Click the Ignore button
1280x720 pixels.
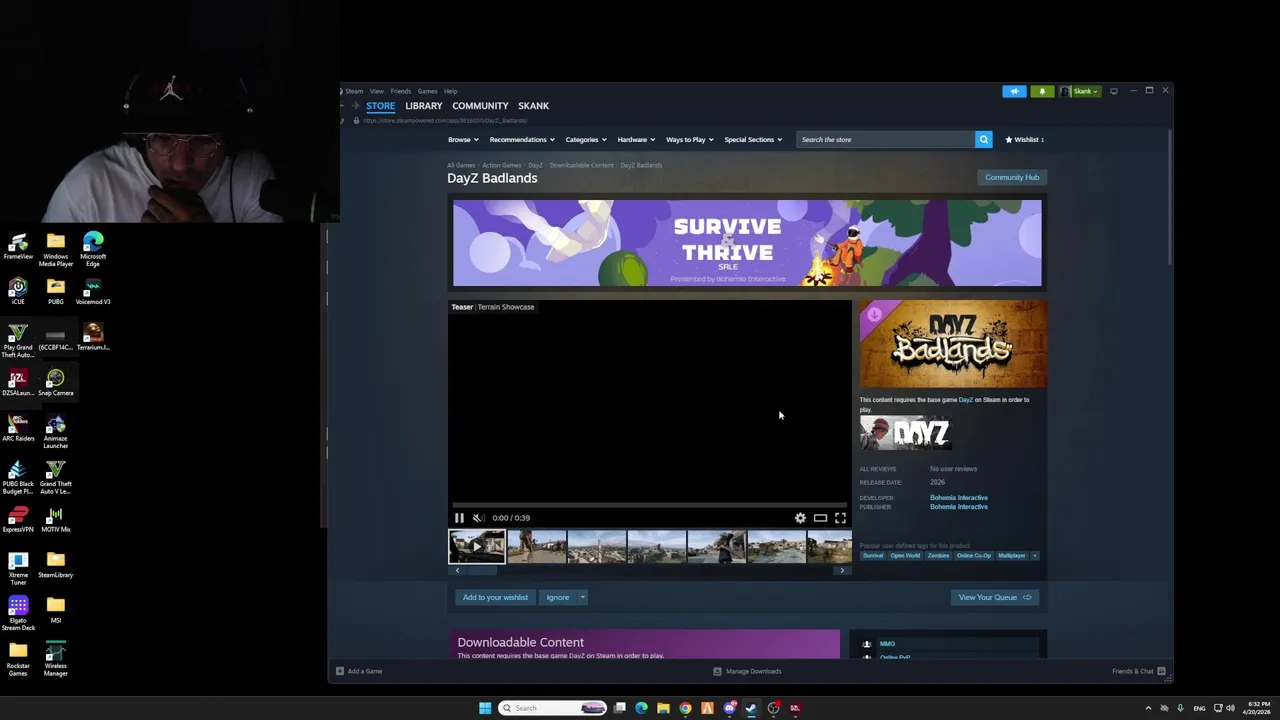(x=558, y=598)
